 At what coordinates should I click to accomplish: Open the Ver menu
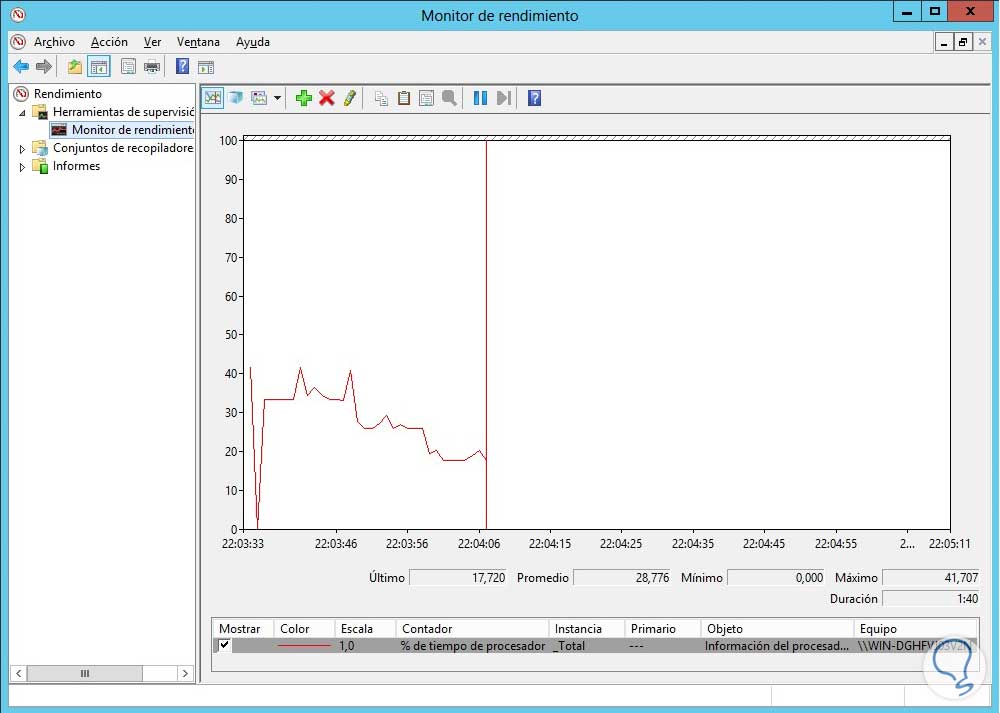tap(152, 42)
